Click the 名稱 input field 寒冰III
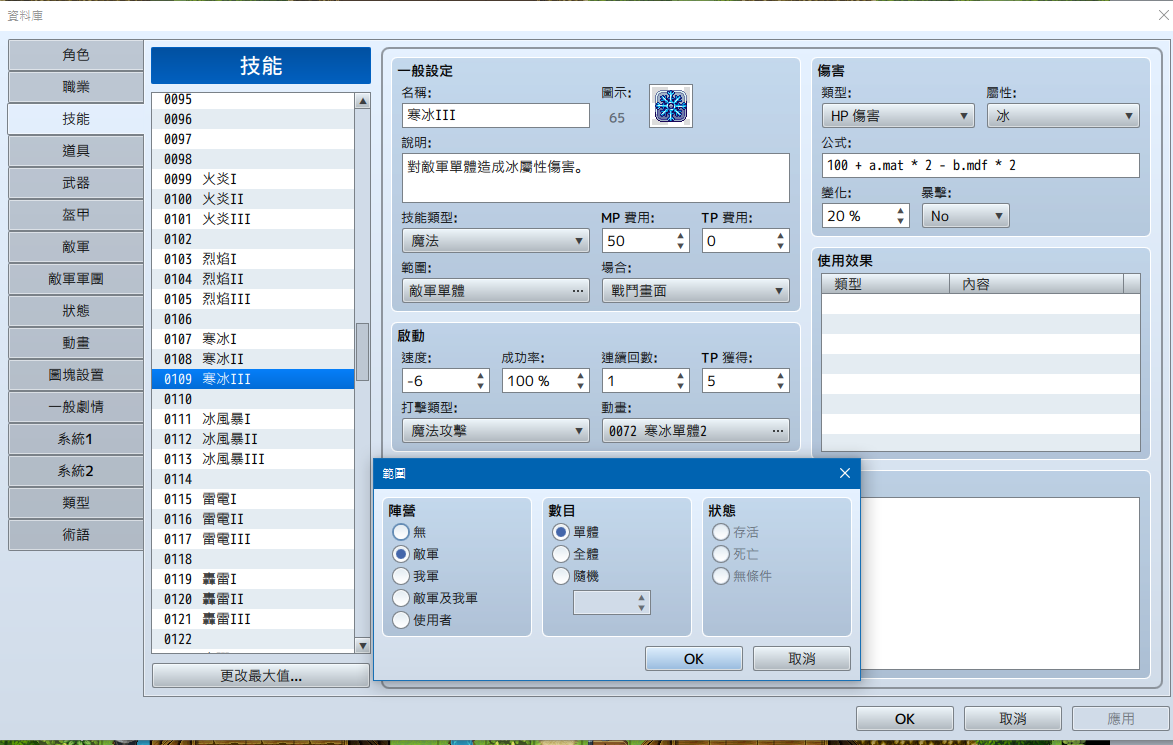 point(495,115)
